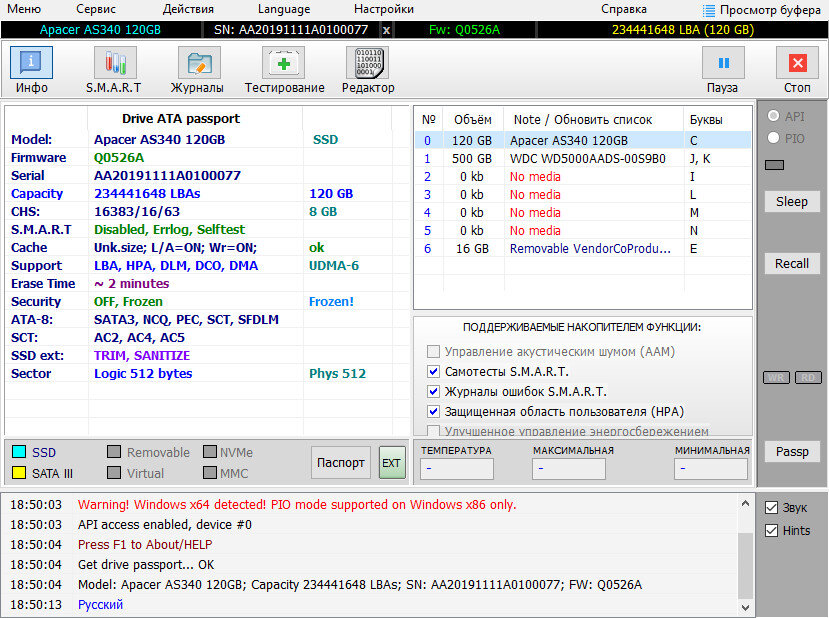The height and width of the screenshot is (618, 829).
Task: Click the SN: AA20191111A0100077 header field
Action: (x=291, y=30)
